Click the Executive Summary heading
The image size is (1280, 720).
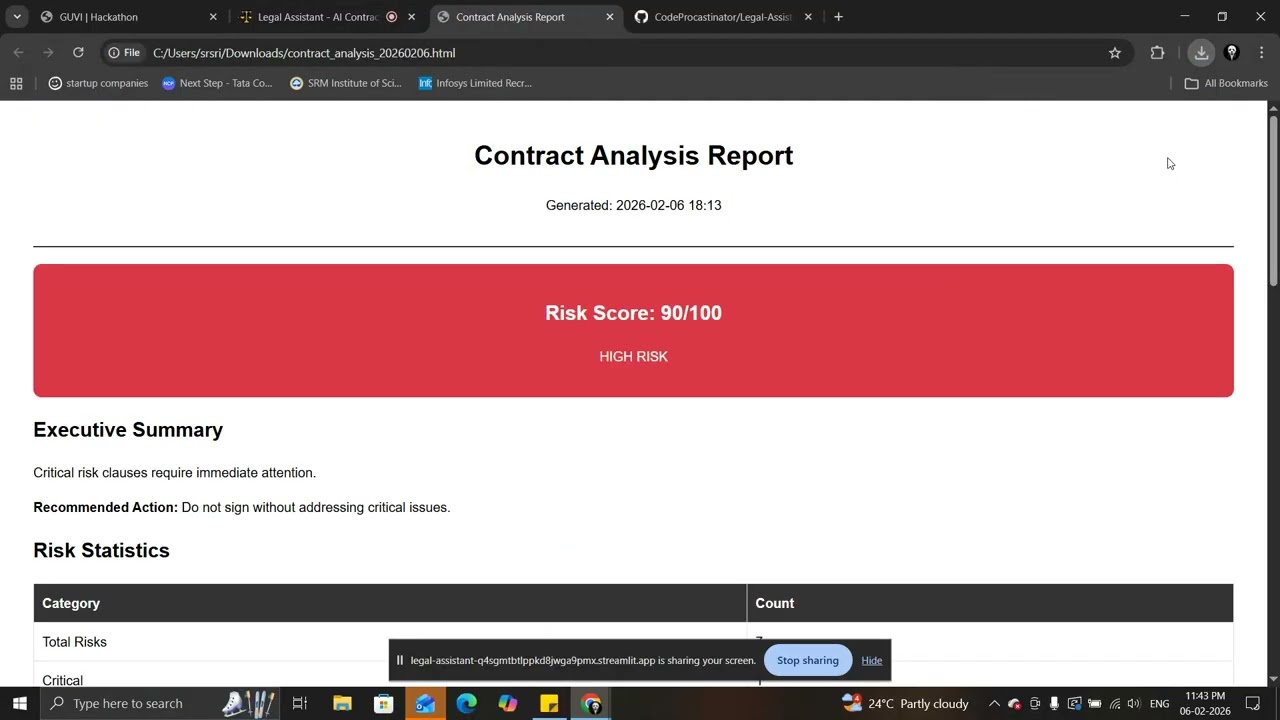point(128,430)
